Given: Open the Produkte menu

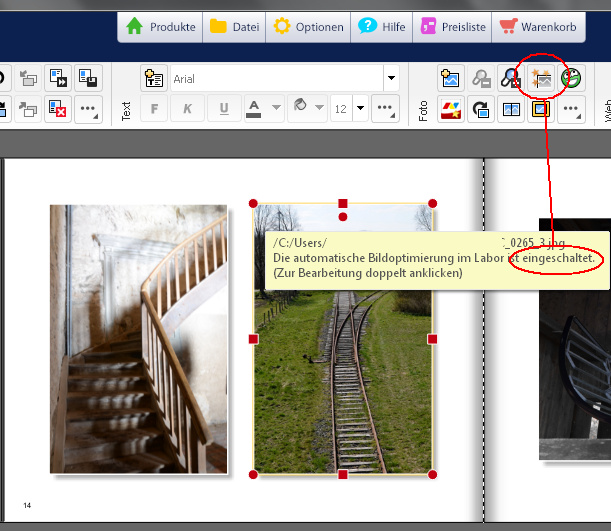Looking at the screenshot, I should pyautogui.click(x=160, y=27).
